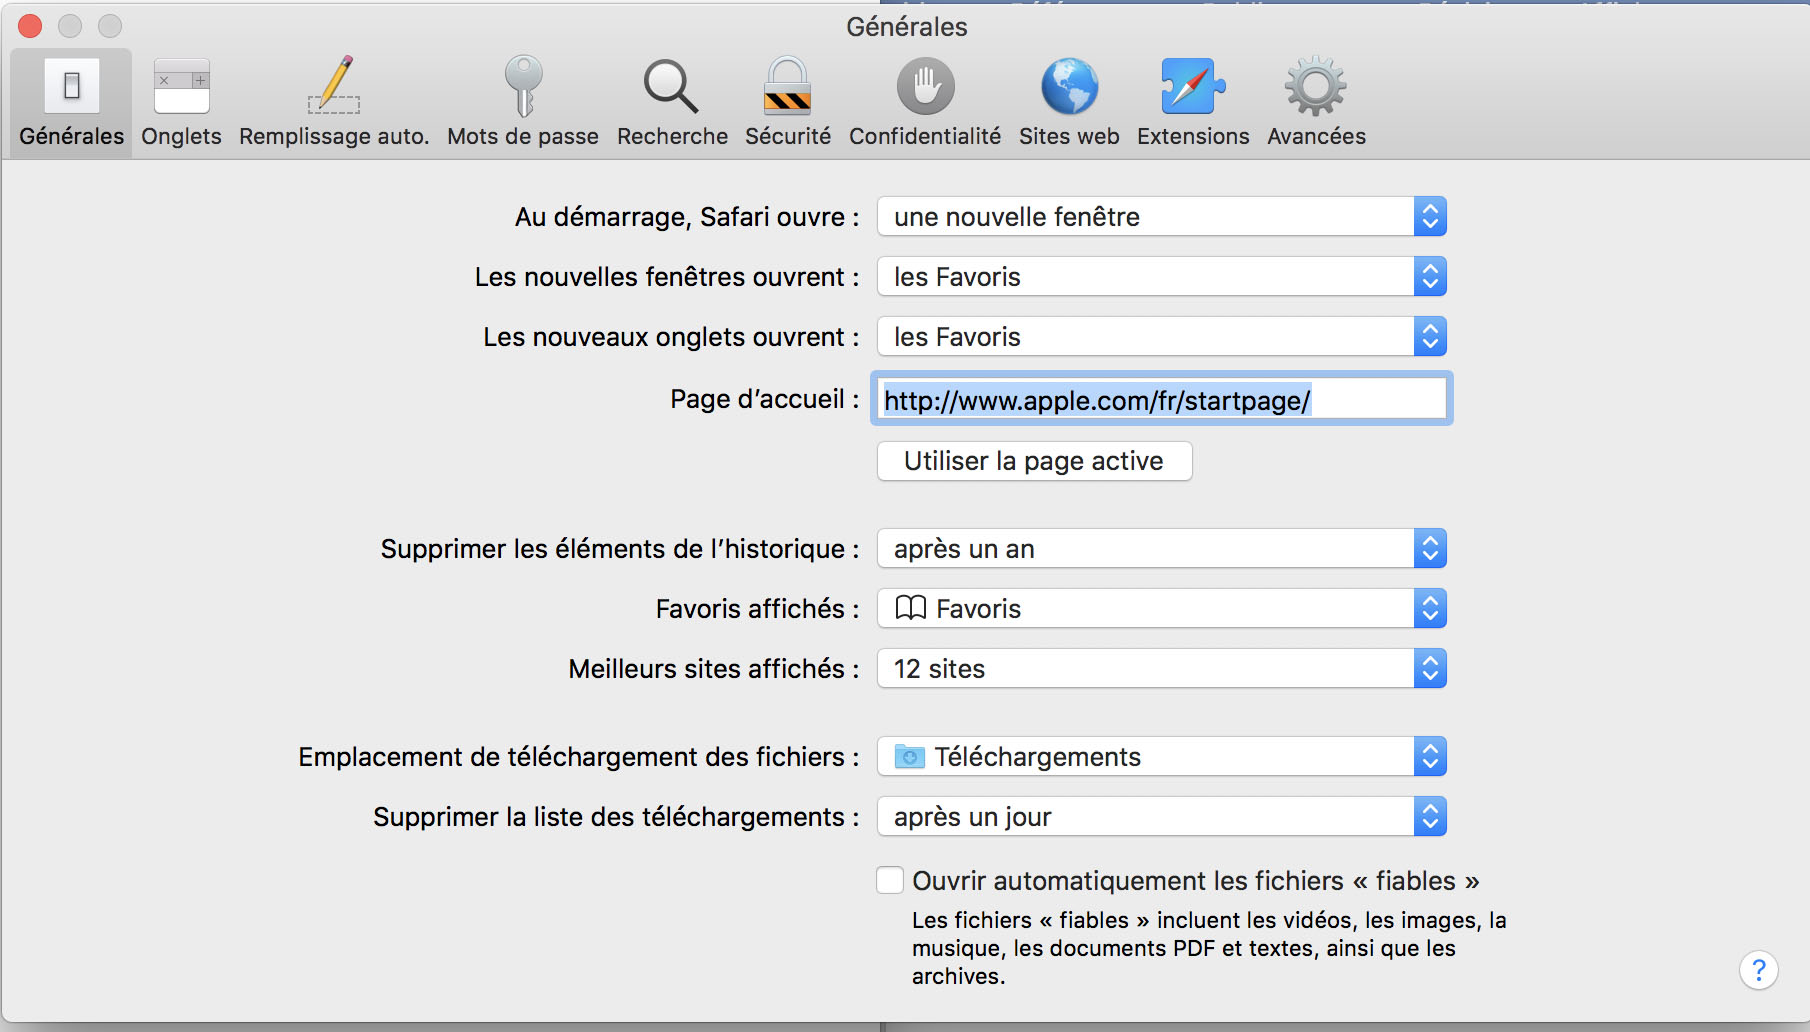
Task: Open the Avancées gear icon
Action: 1316,86
